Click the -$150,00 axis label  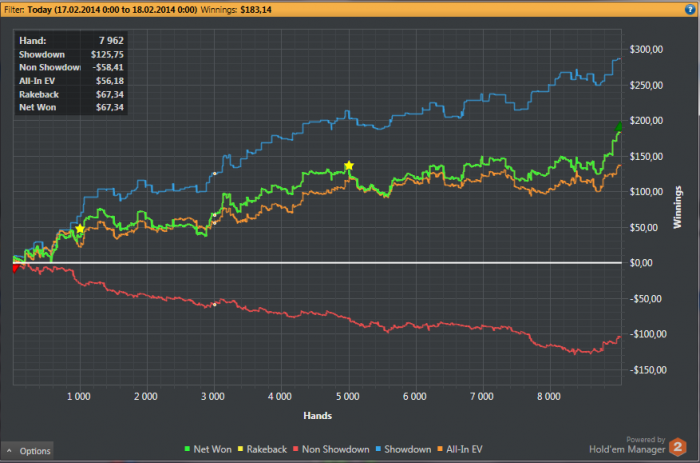648,370
